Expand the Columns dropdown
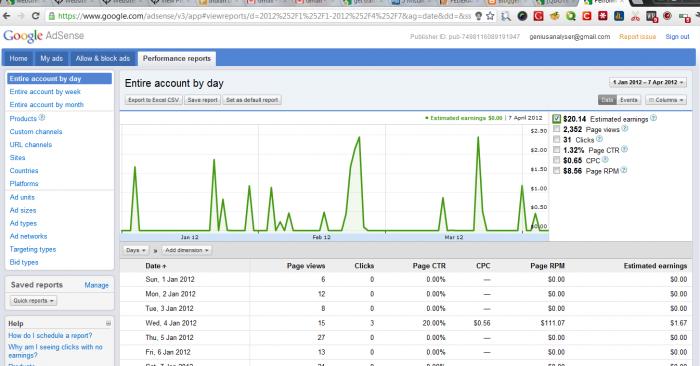The image size is (700, 366). click(666, 100)
